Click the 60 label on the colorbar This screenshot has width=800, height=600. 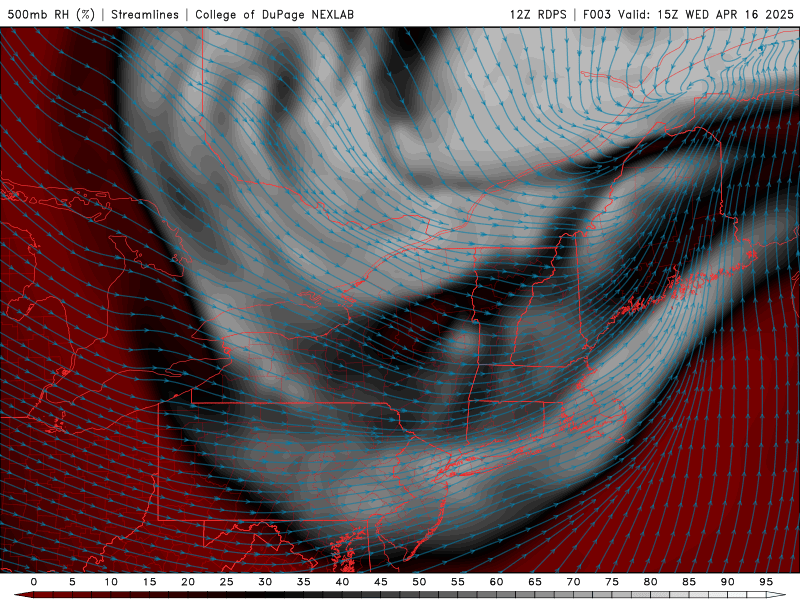(x=496, y=582)
